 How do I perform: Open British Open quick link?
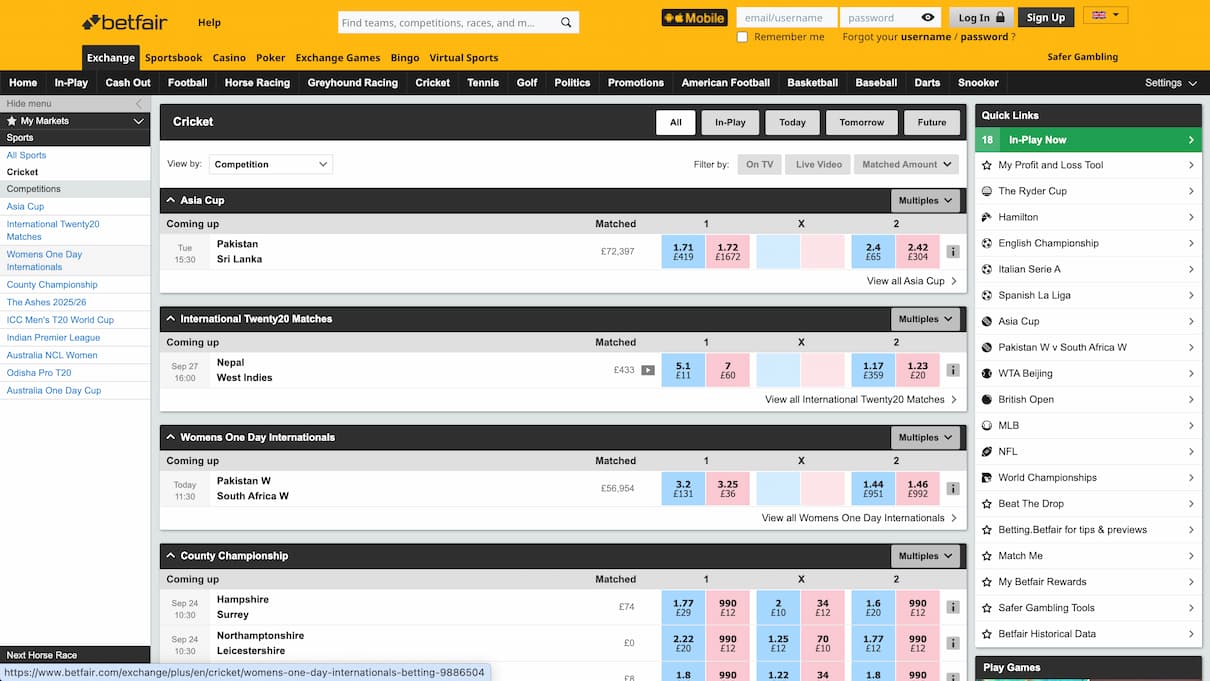[x=1088, y=399]
